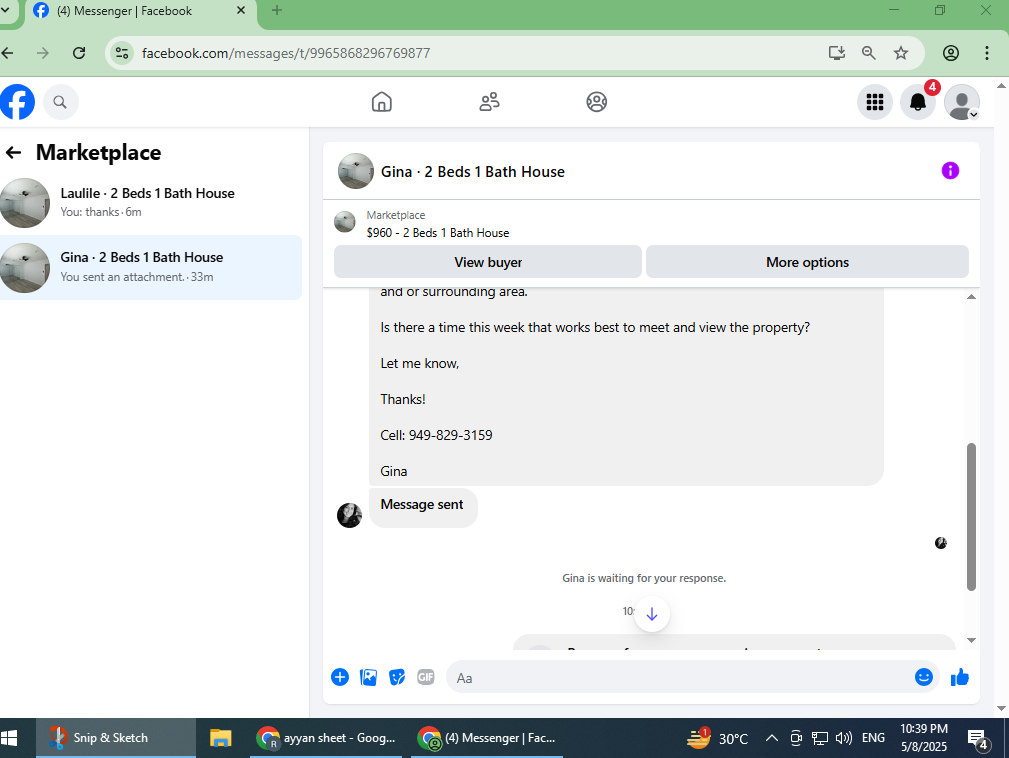Image resolution: width=1009 pixels, height=758 pixels.
Task: Open the Windows Action Center notifications
Action: click(x=978, y=739)
